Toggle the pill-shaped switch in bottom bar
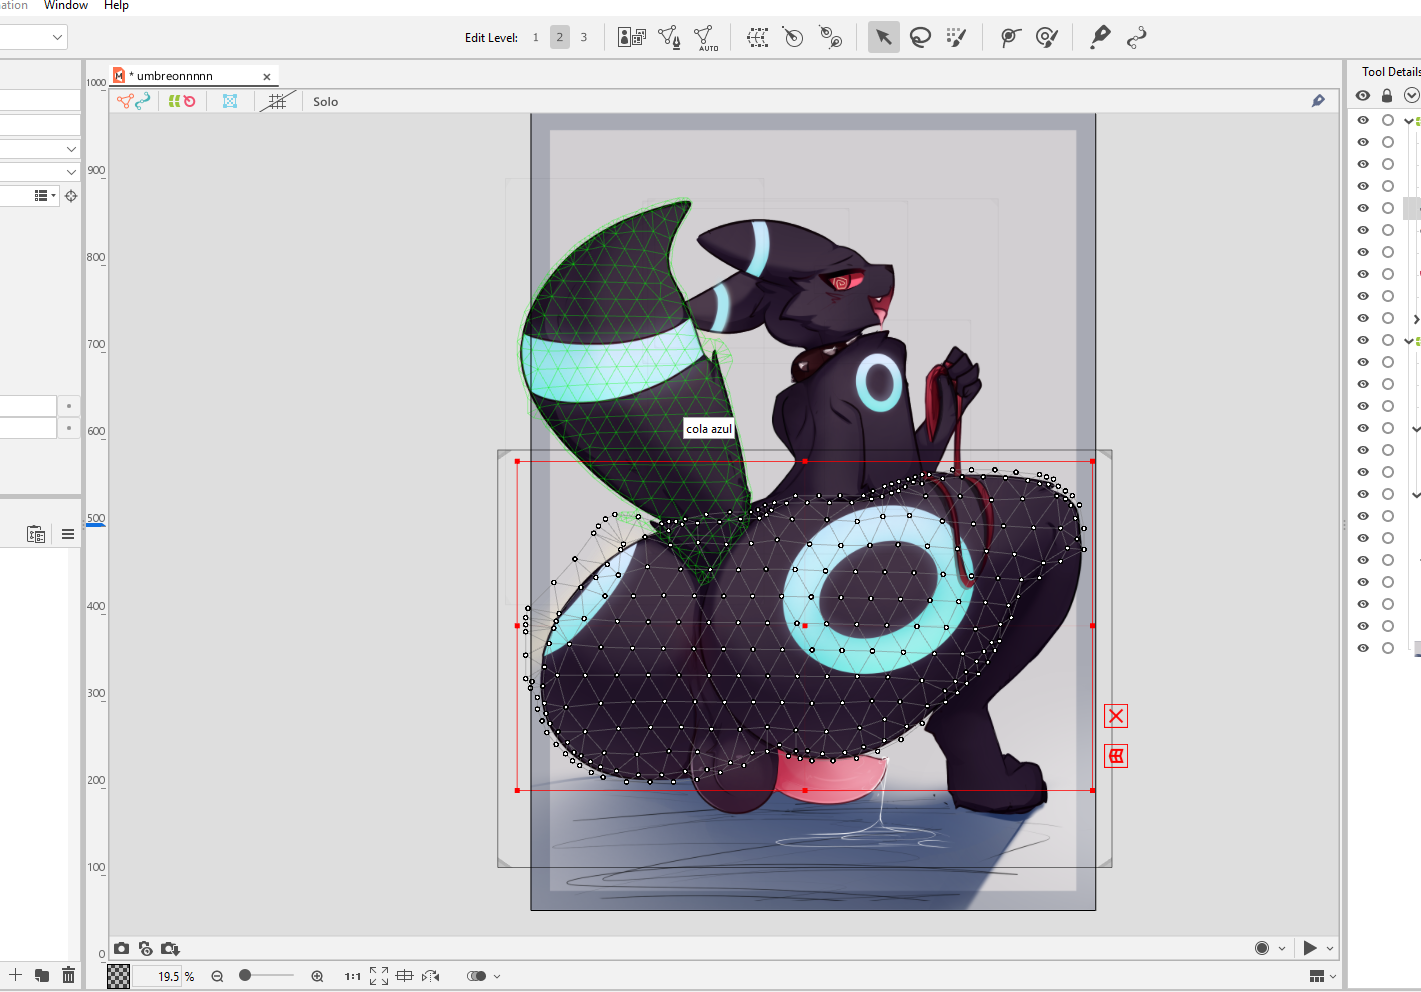1421x992 pixels. pos(476,976)
